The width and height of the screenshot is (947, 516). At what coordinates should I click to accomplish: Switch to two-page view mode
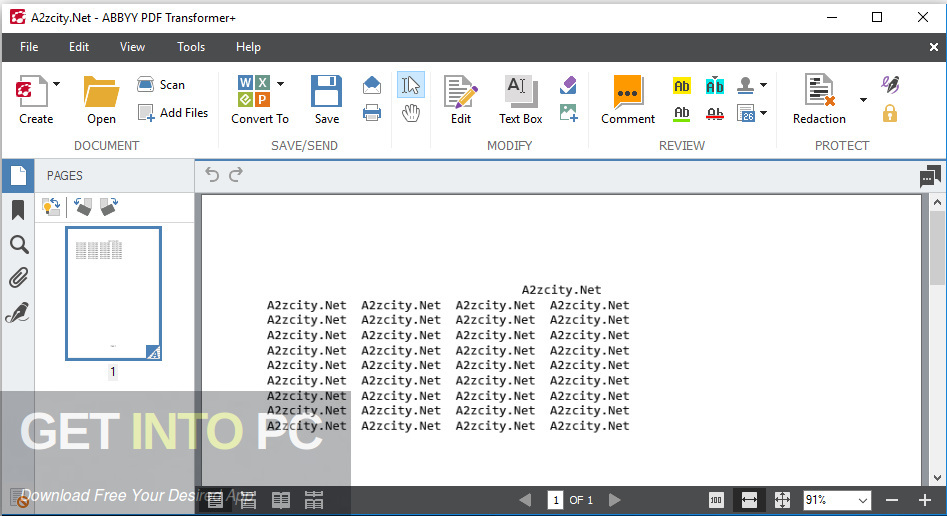coord(281,500)
